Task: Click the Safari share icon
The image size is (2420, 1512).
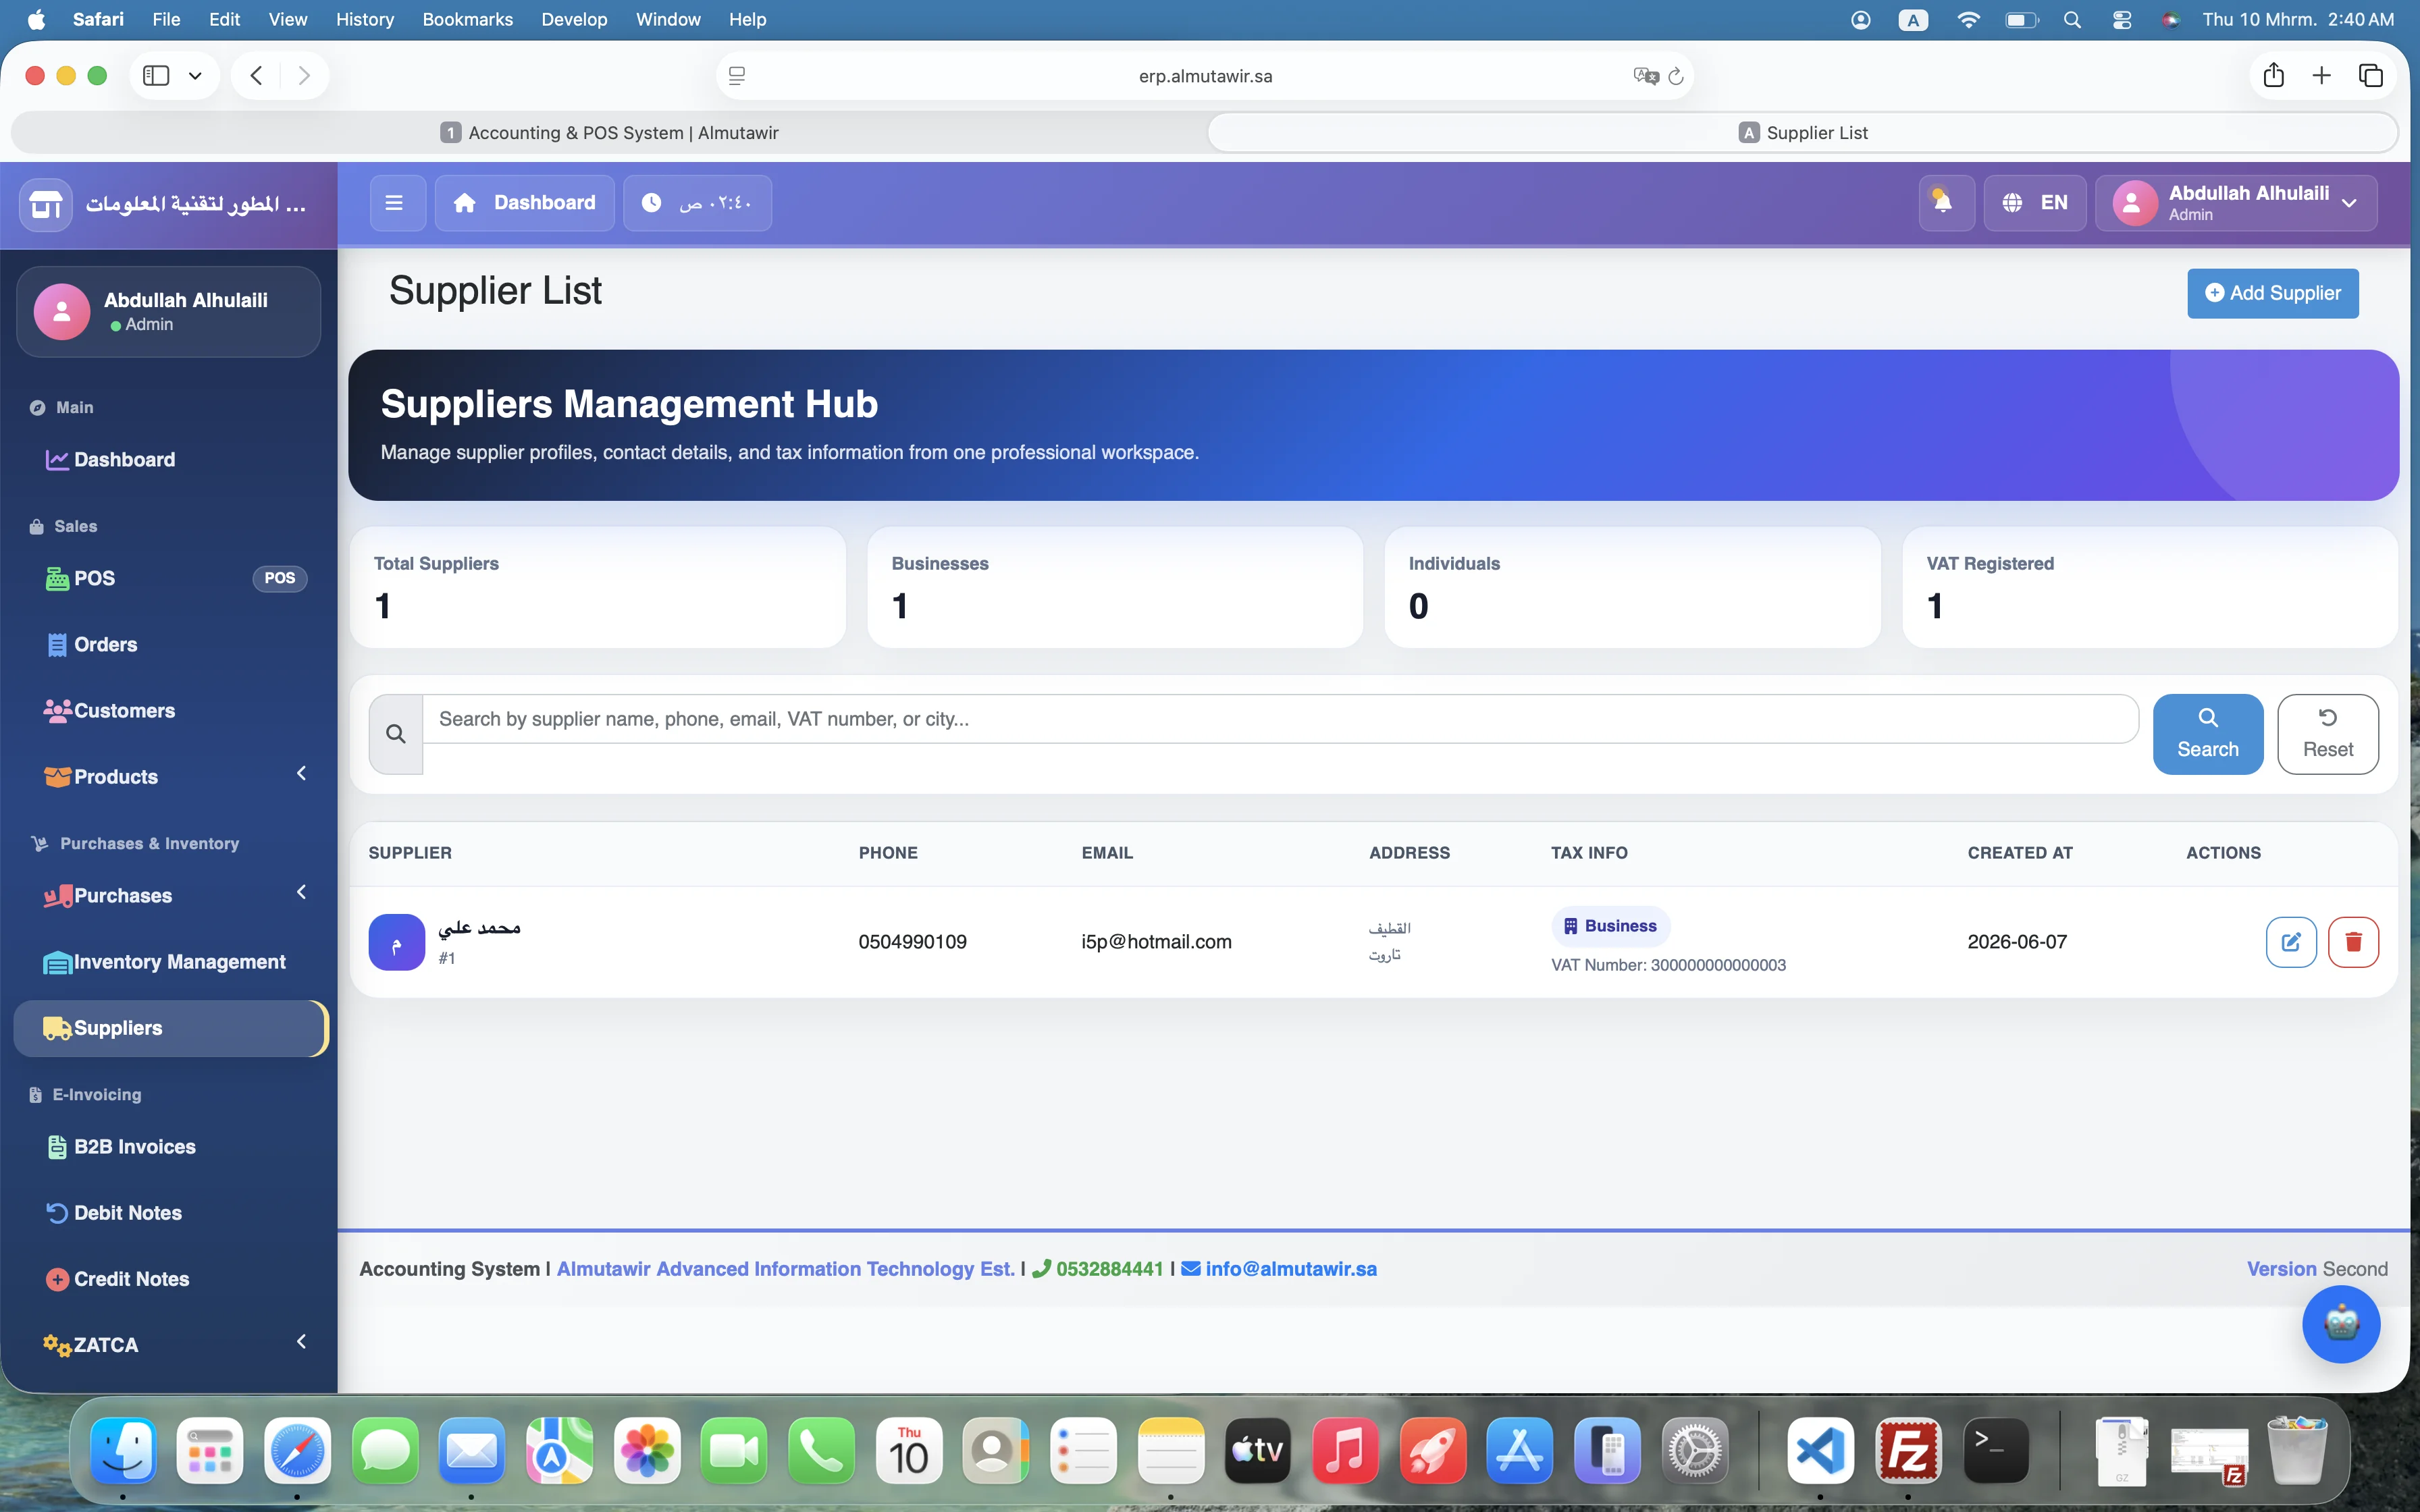Action: [2274, 75]
